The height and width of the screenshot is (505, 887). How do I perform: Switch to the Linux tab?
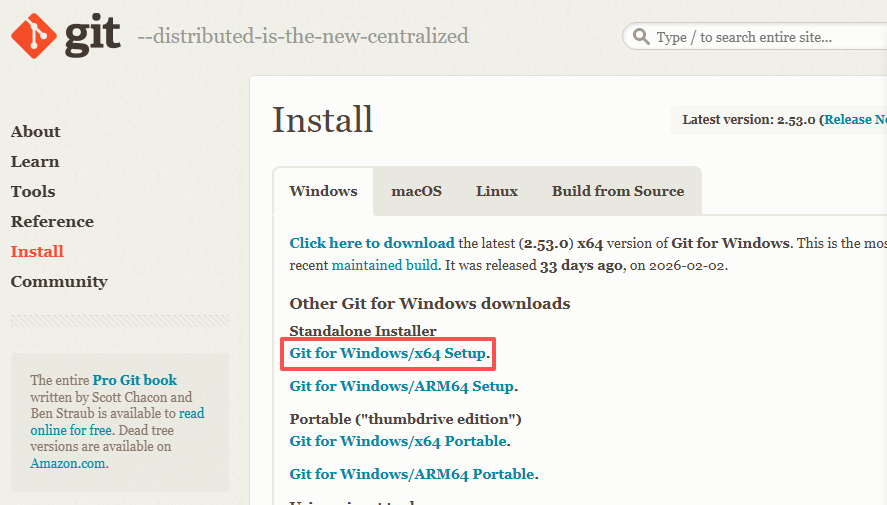coord(497,191)
